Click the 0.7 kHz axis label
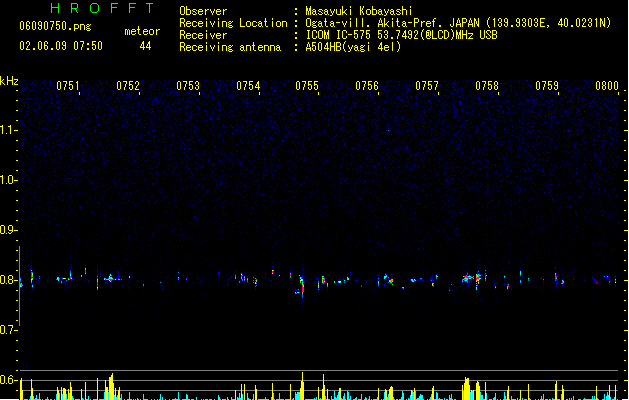 click(8, 330)
